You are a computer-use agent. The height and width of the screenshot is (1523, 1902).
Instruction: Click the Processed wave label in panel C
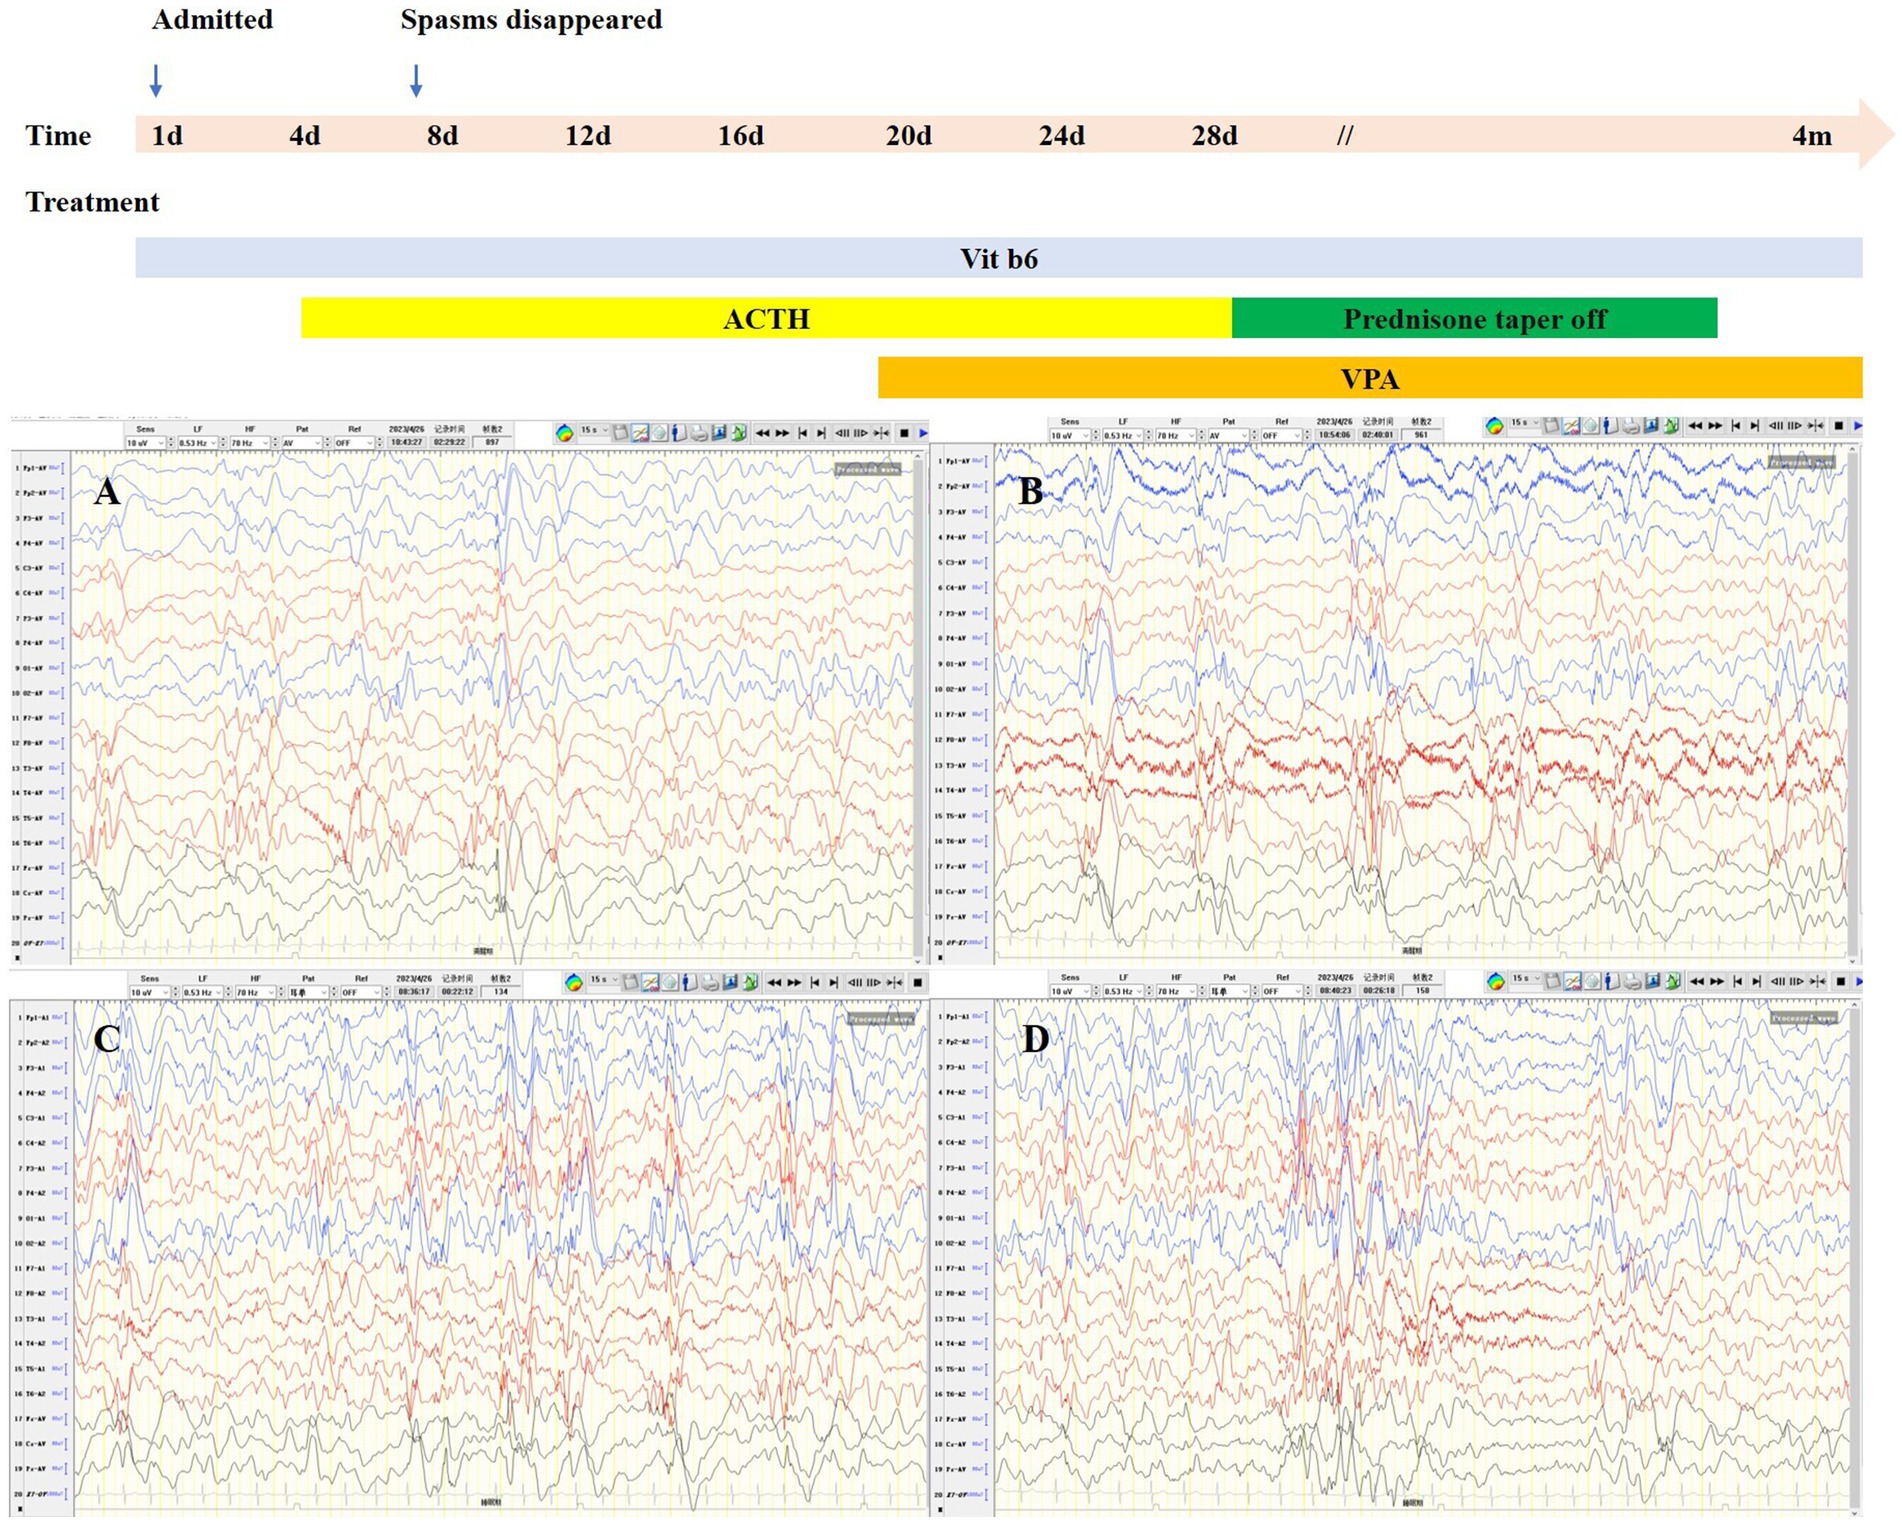880,1019
